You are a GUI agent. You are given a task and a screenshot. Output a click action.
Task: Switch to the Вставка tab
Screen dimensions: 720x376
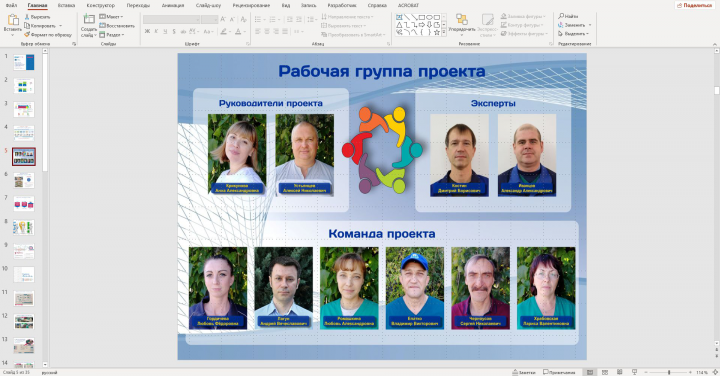[66, 5]
